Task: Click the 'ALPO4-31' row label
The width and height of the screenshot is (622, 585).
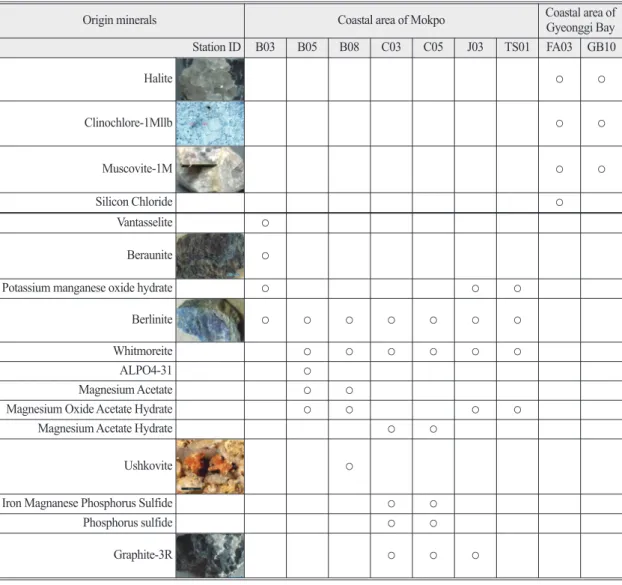Action: pyautogui.click(x=146, y=370)
